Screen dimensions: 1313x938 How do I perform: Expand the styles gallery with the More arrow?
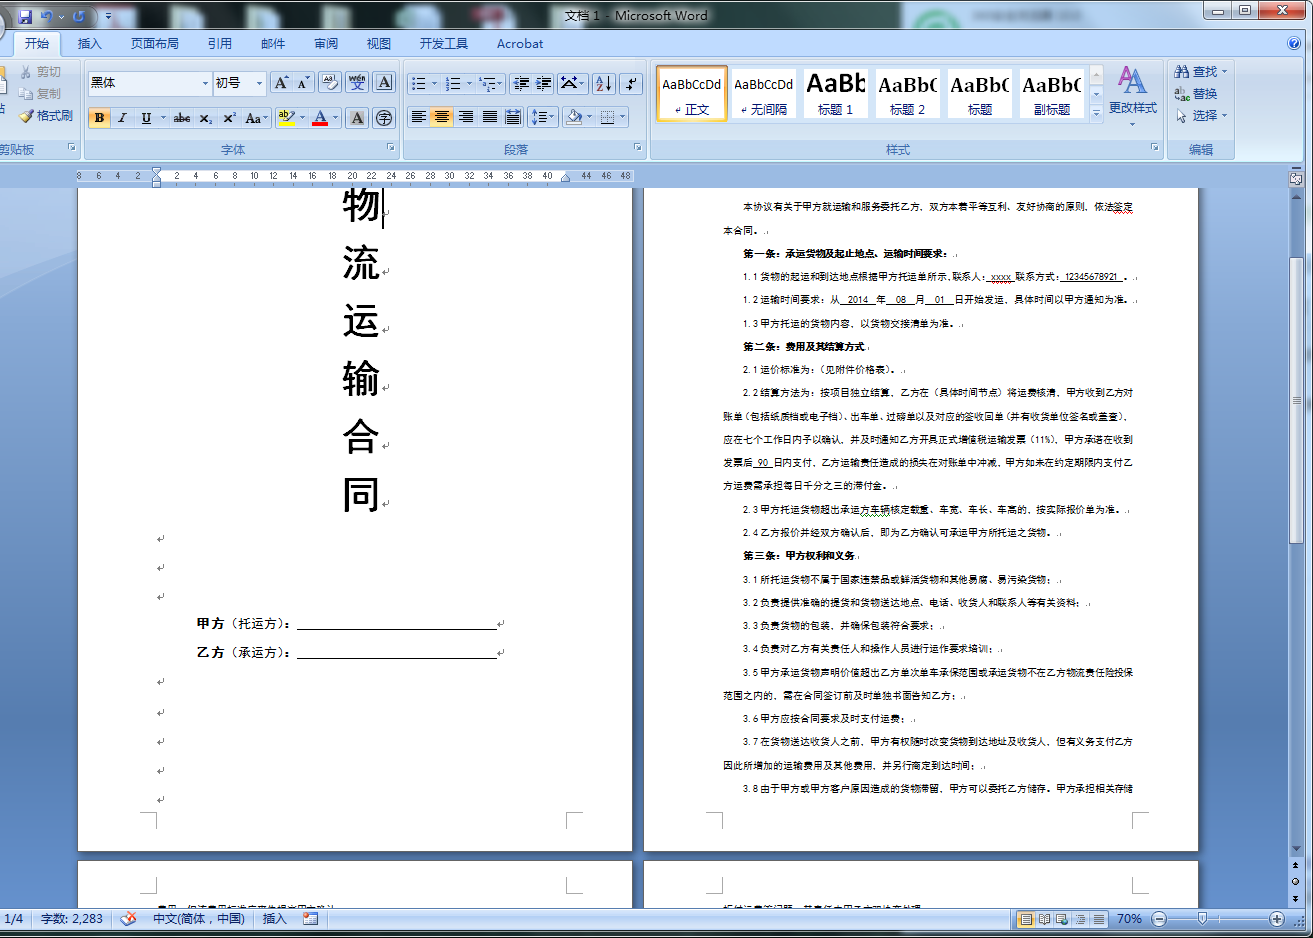(x=1096, y=113)
